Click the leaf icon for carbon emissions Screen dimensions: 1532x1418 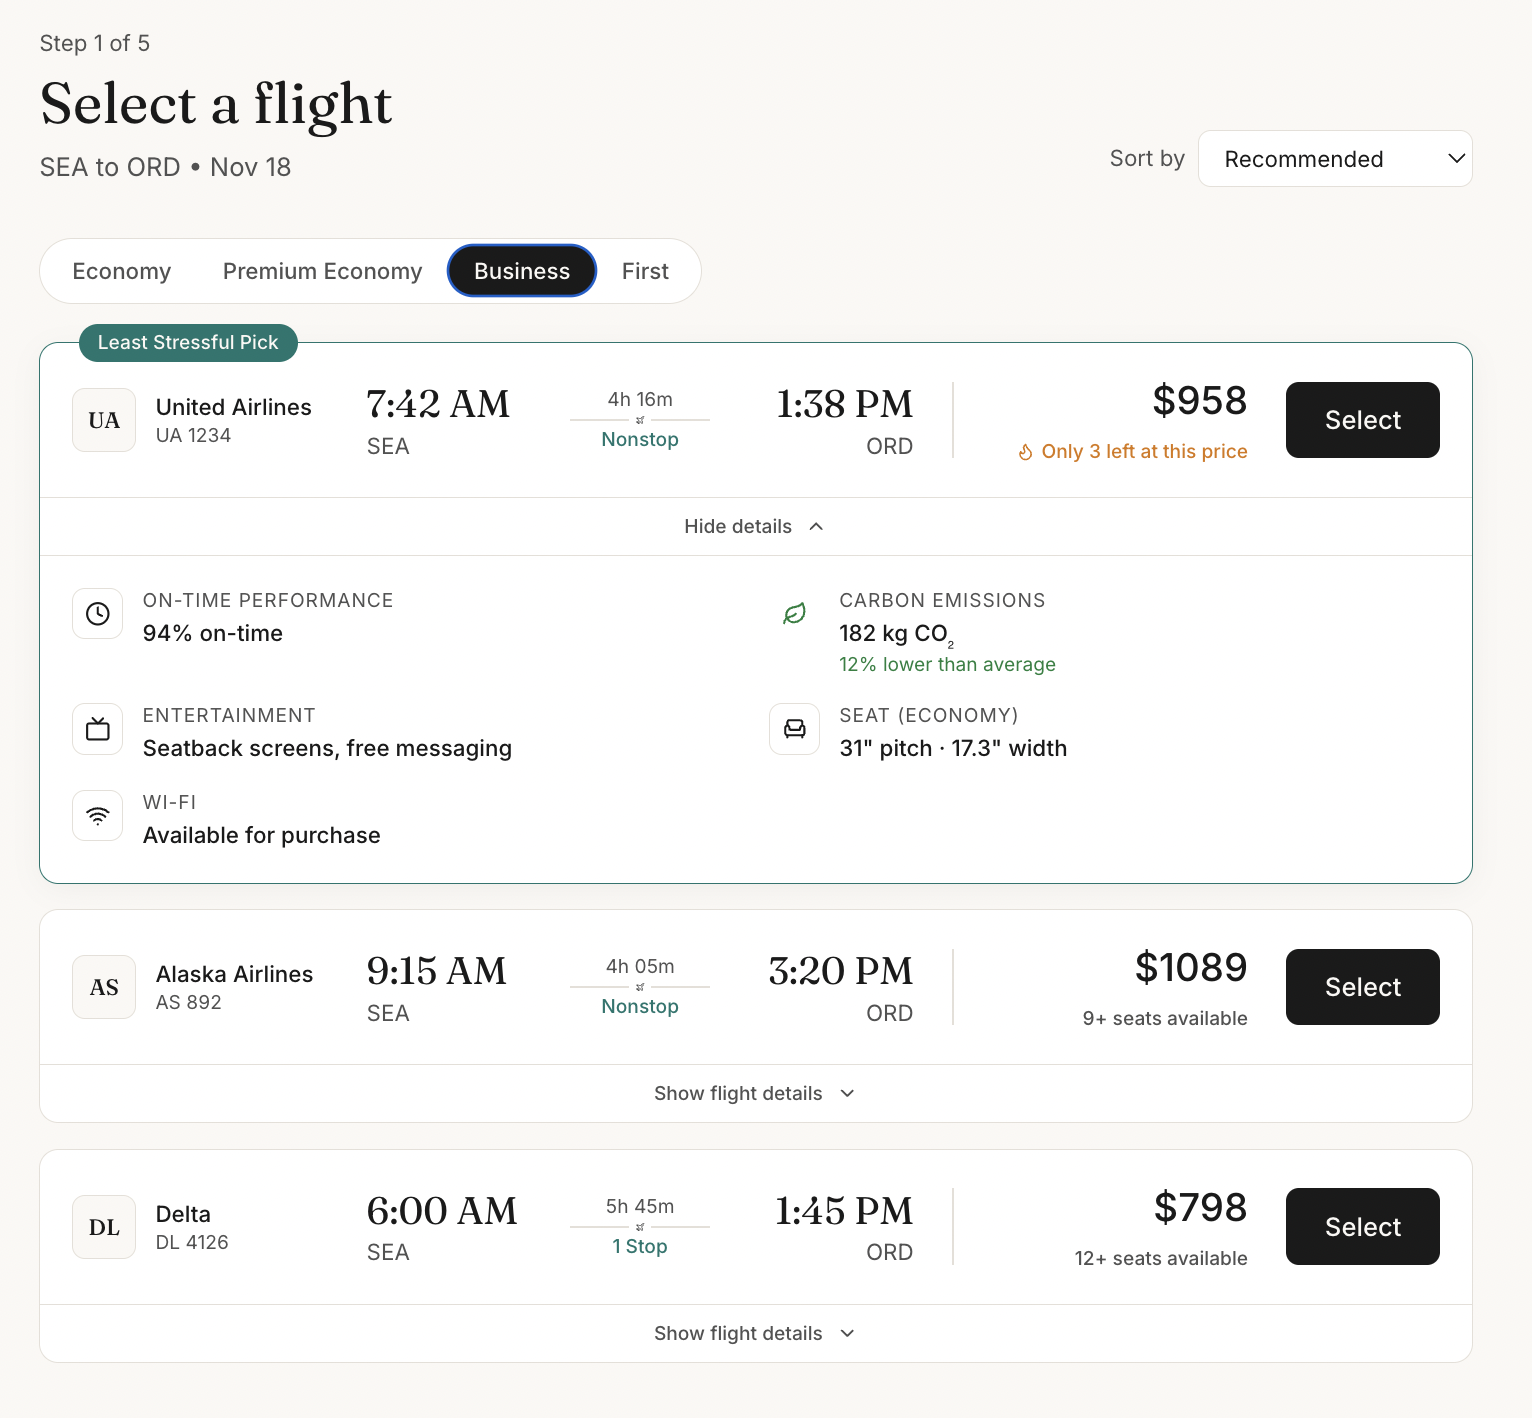point(794,614)
